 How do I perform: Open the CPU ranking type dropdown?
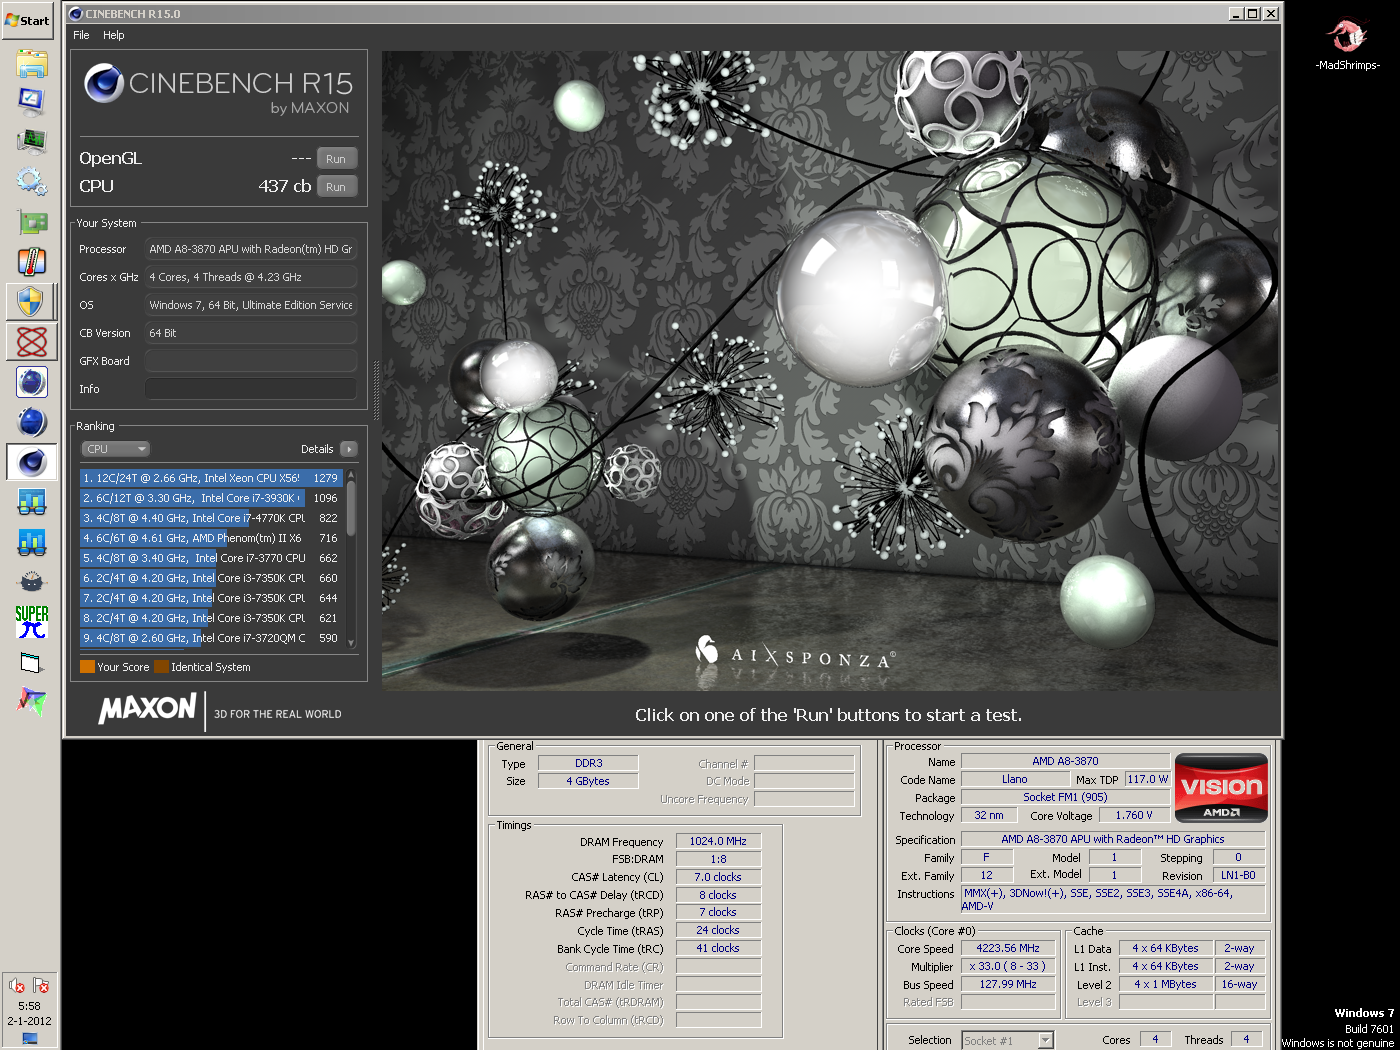tap(115, 449)
